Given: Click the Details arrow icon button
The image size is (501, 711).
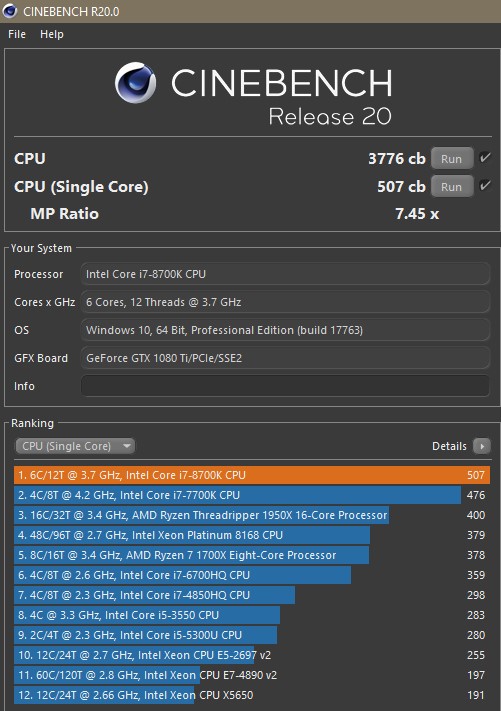Looking at the screenshot, I should point(482,446).
